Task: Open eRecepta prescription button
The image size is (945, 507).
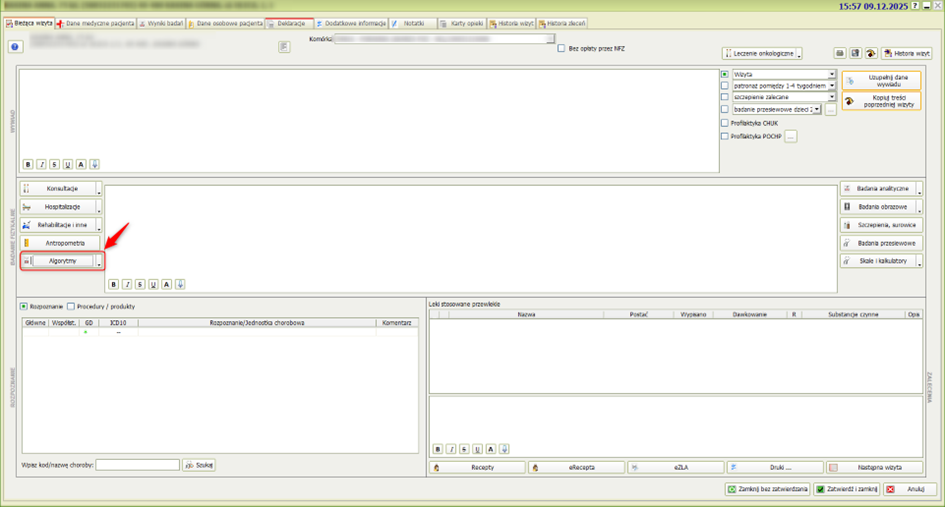Action: [576, 467]
